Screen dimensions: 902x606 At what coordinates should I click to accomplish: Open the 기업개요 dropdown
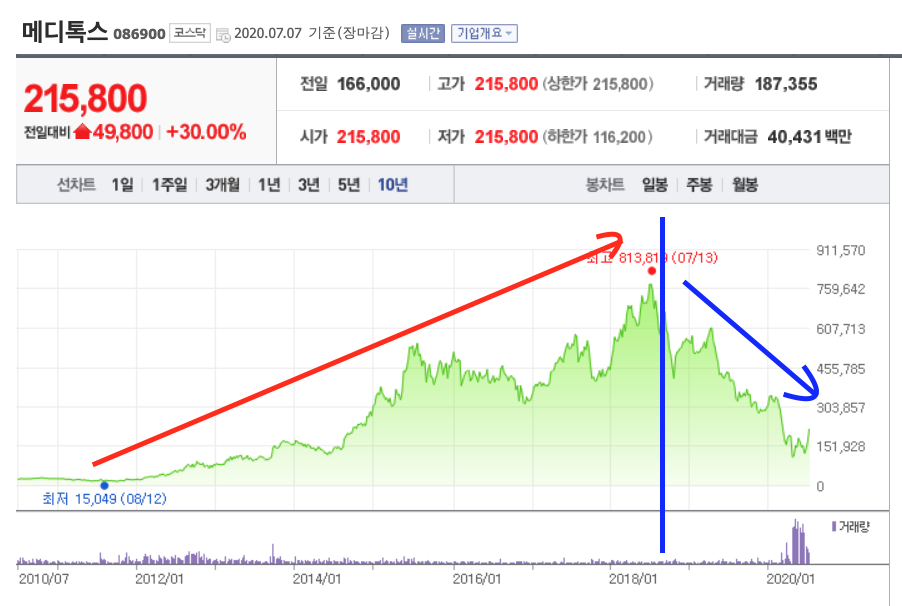point(484,33)
